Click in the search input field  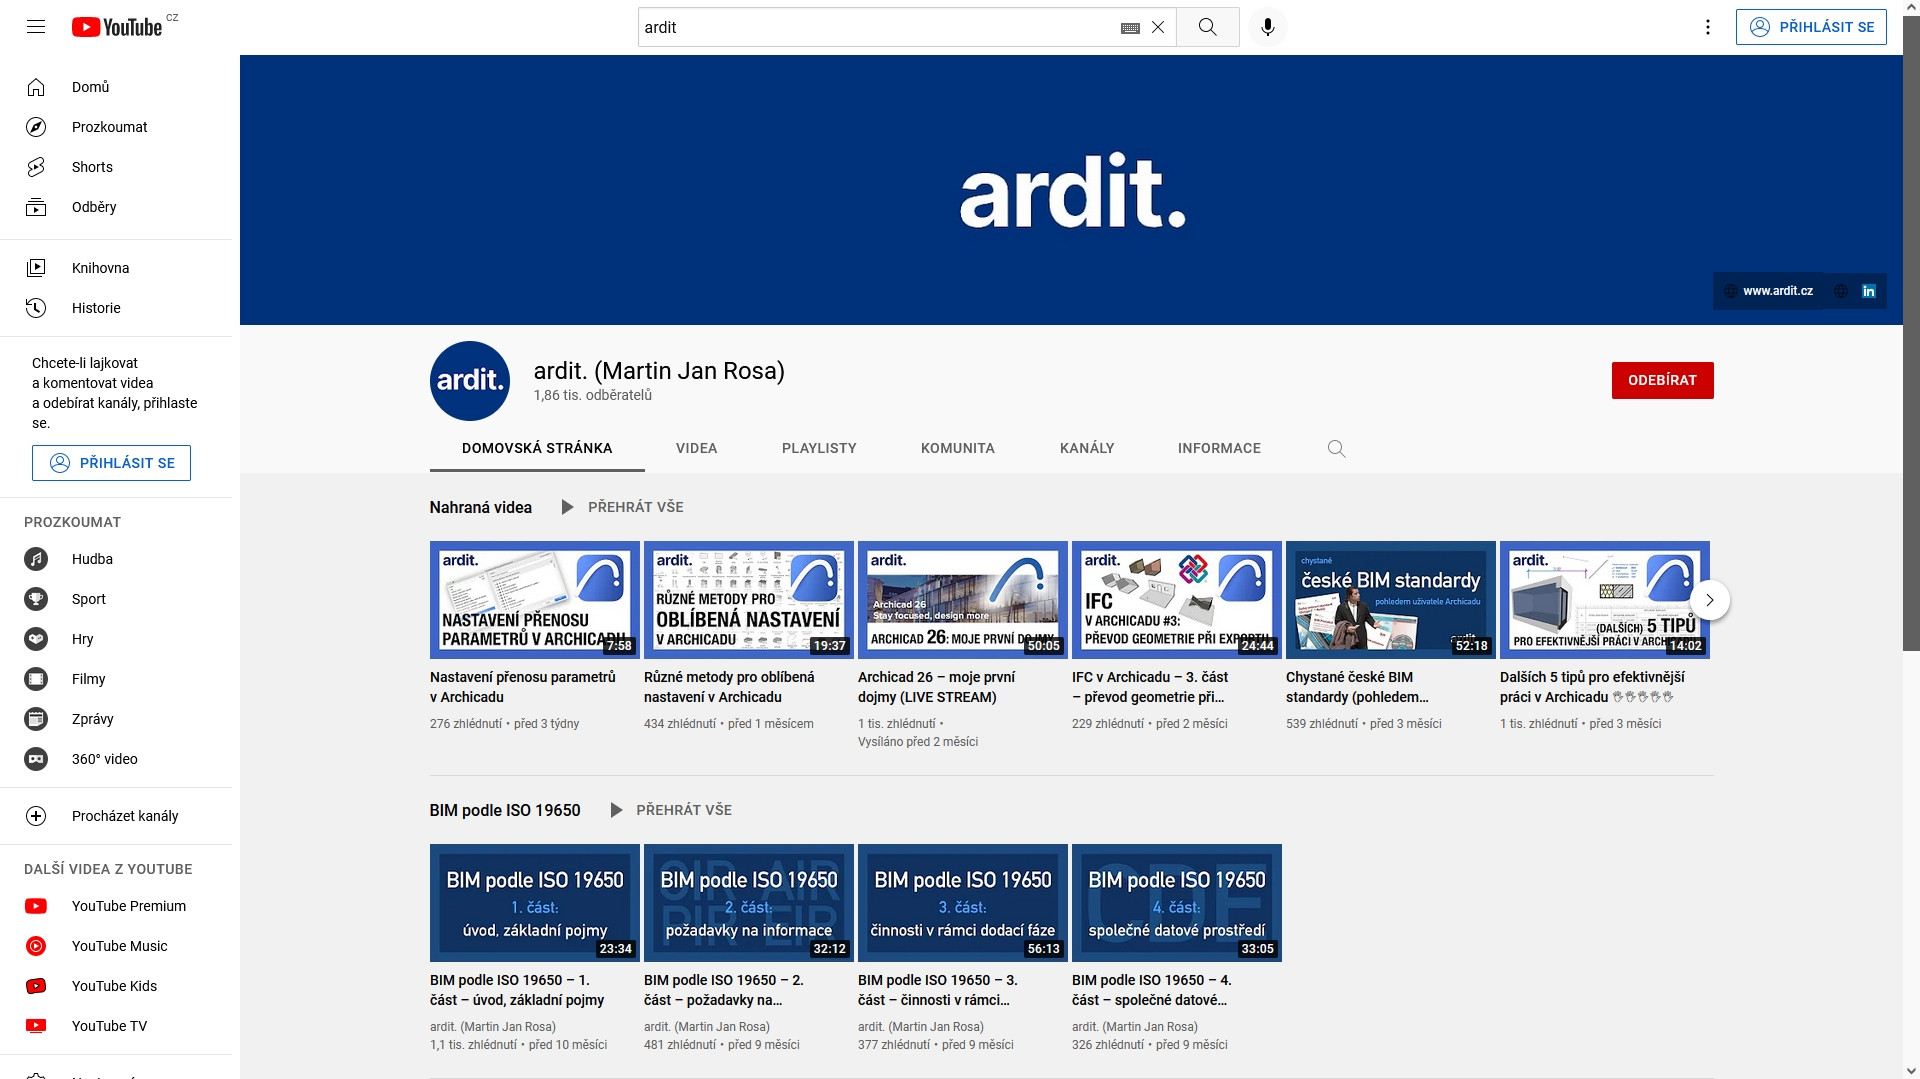click(875, 28)
